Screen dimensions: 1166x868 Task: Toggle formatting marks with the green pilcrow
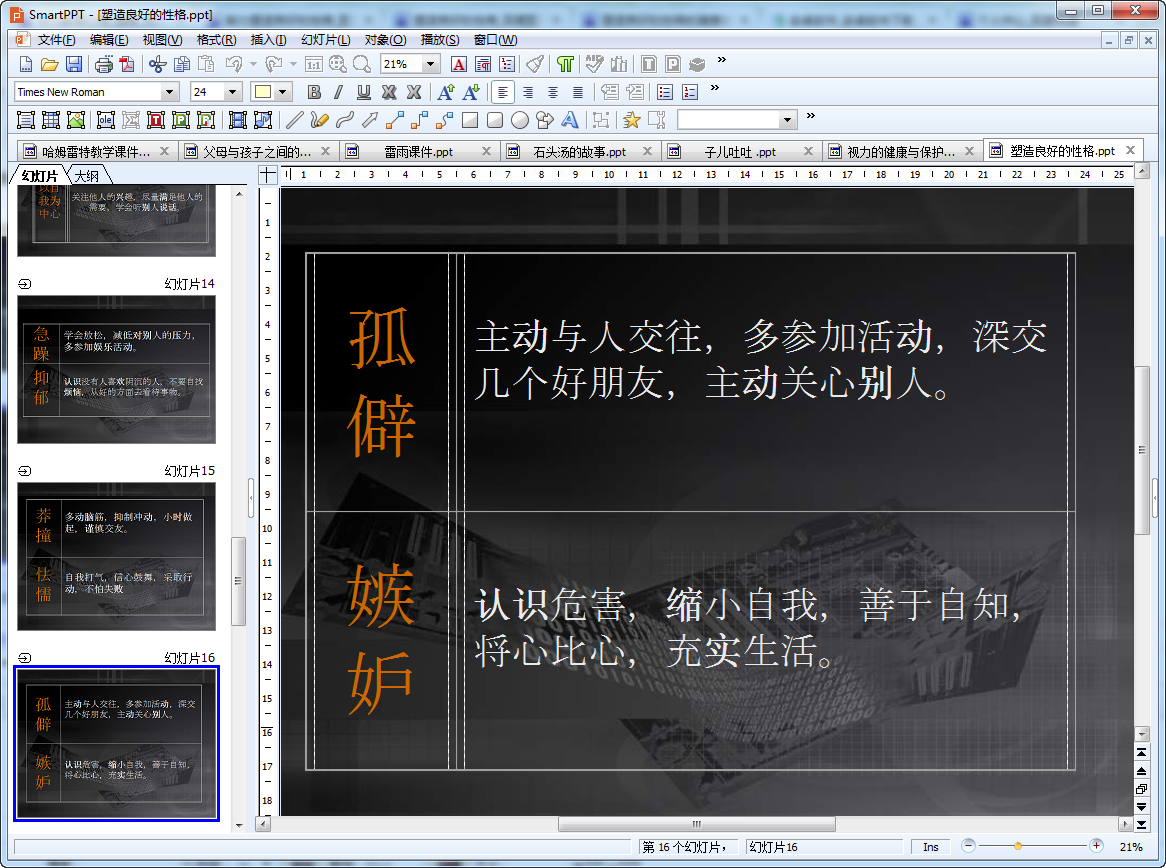point(564,65)
